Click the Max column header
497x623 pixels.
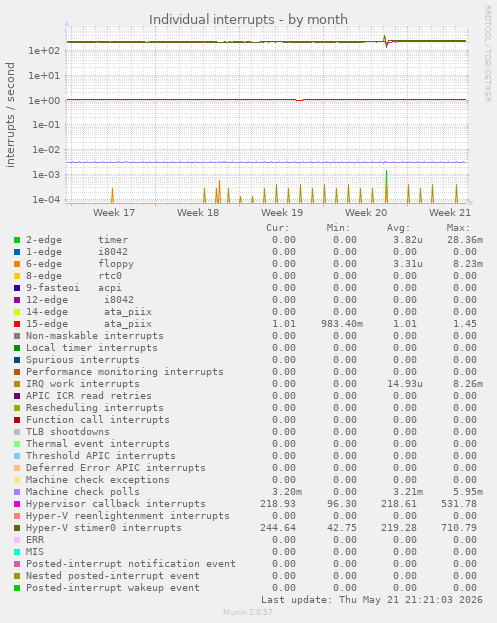(x=458, y=228)
